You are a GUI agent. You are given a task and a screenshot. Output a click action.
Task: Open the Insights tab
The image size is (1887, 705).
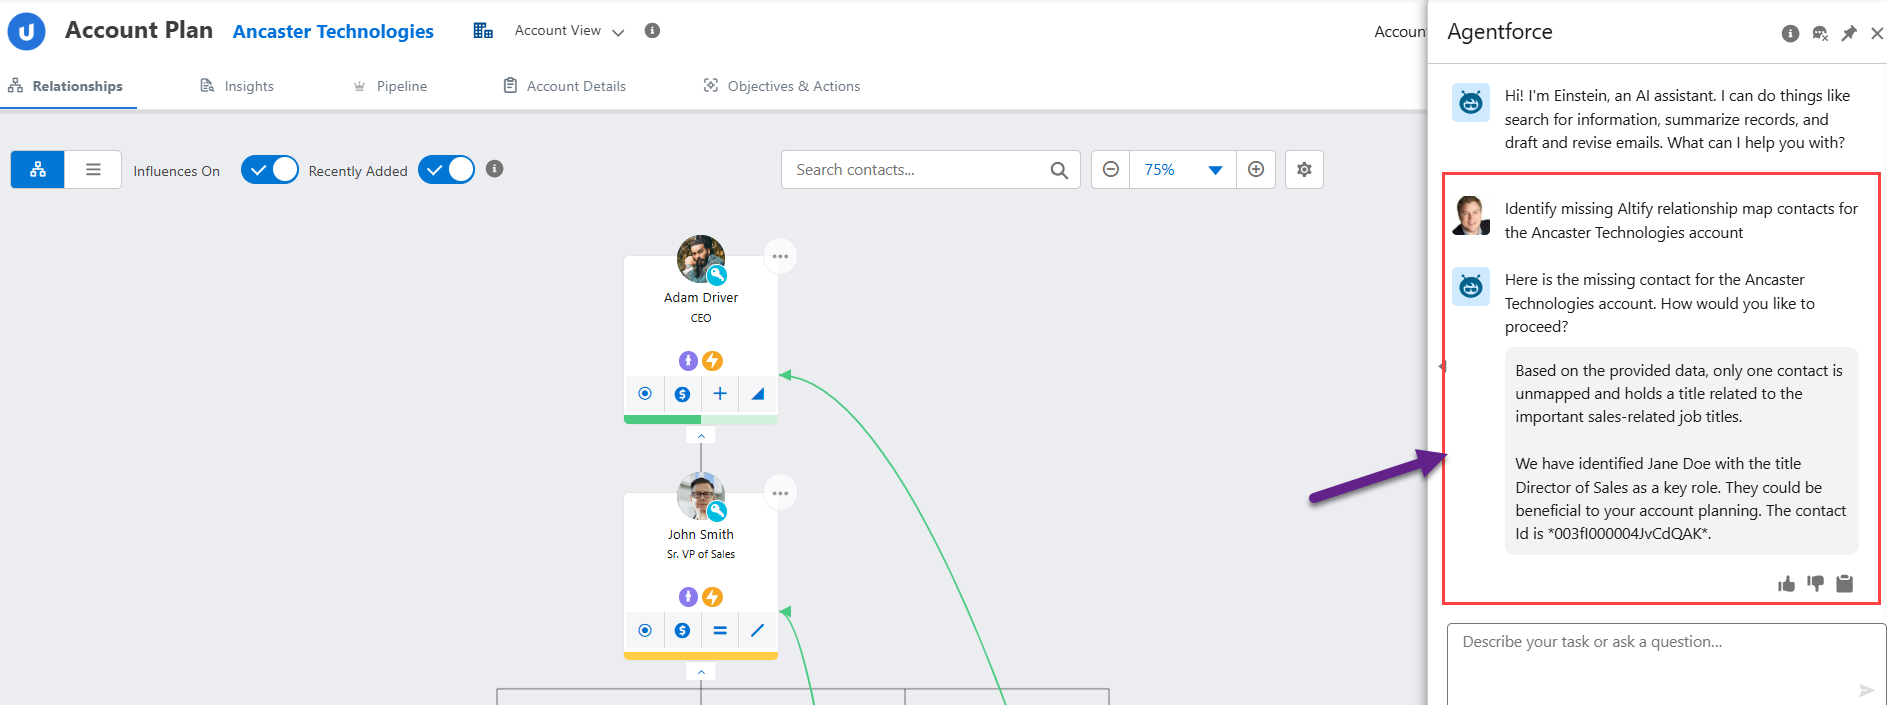tap(237, 86)
